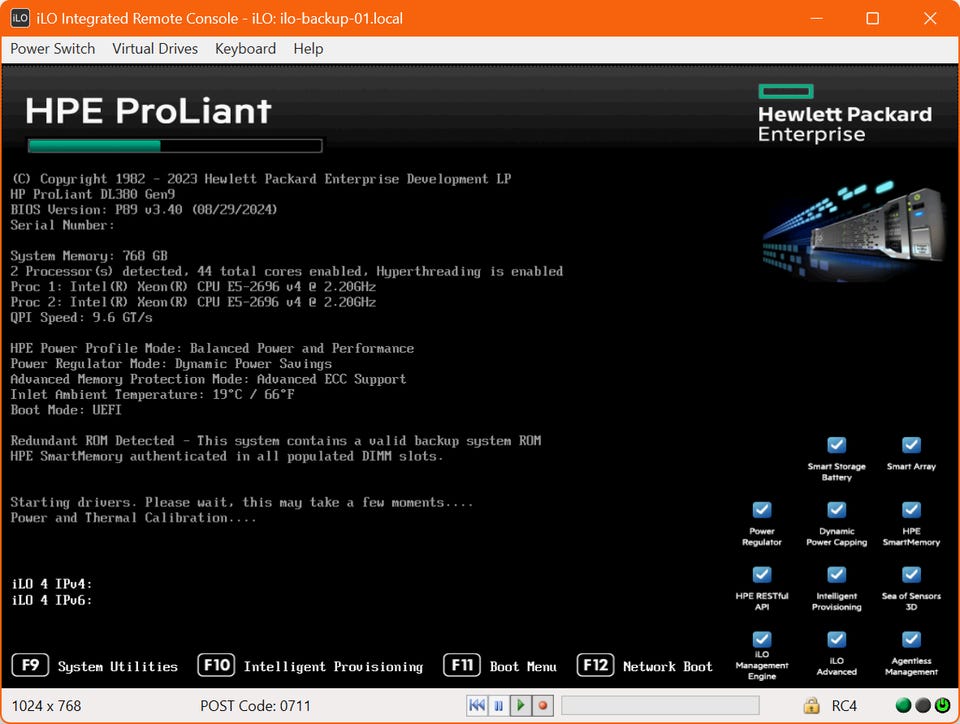
Task: Click the Redundant ROM Detected line
Action: pos(276,441)
